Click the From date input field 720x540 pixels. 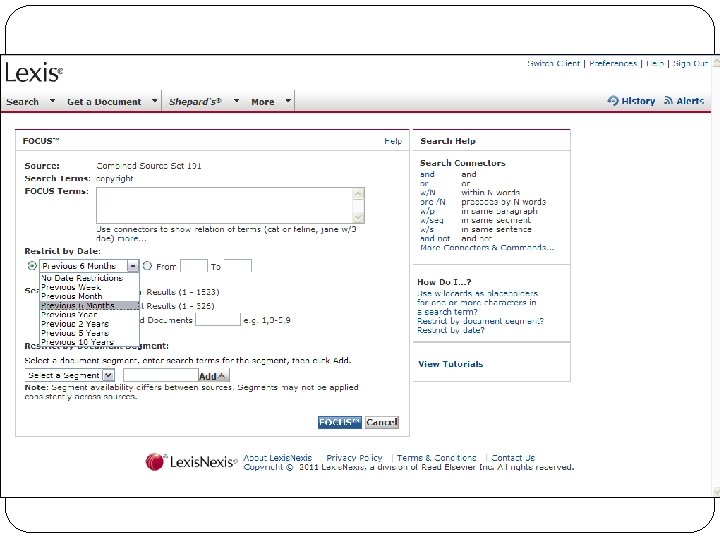pyautogui.click(x=194, y=266)
